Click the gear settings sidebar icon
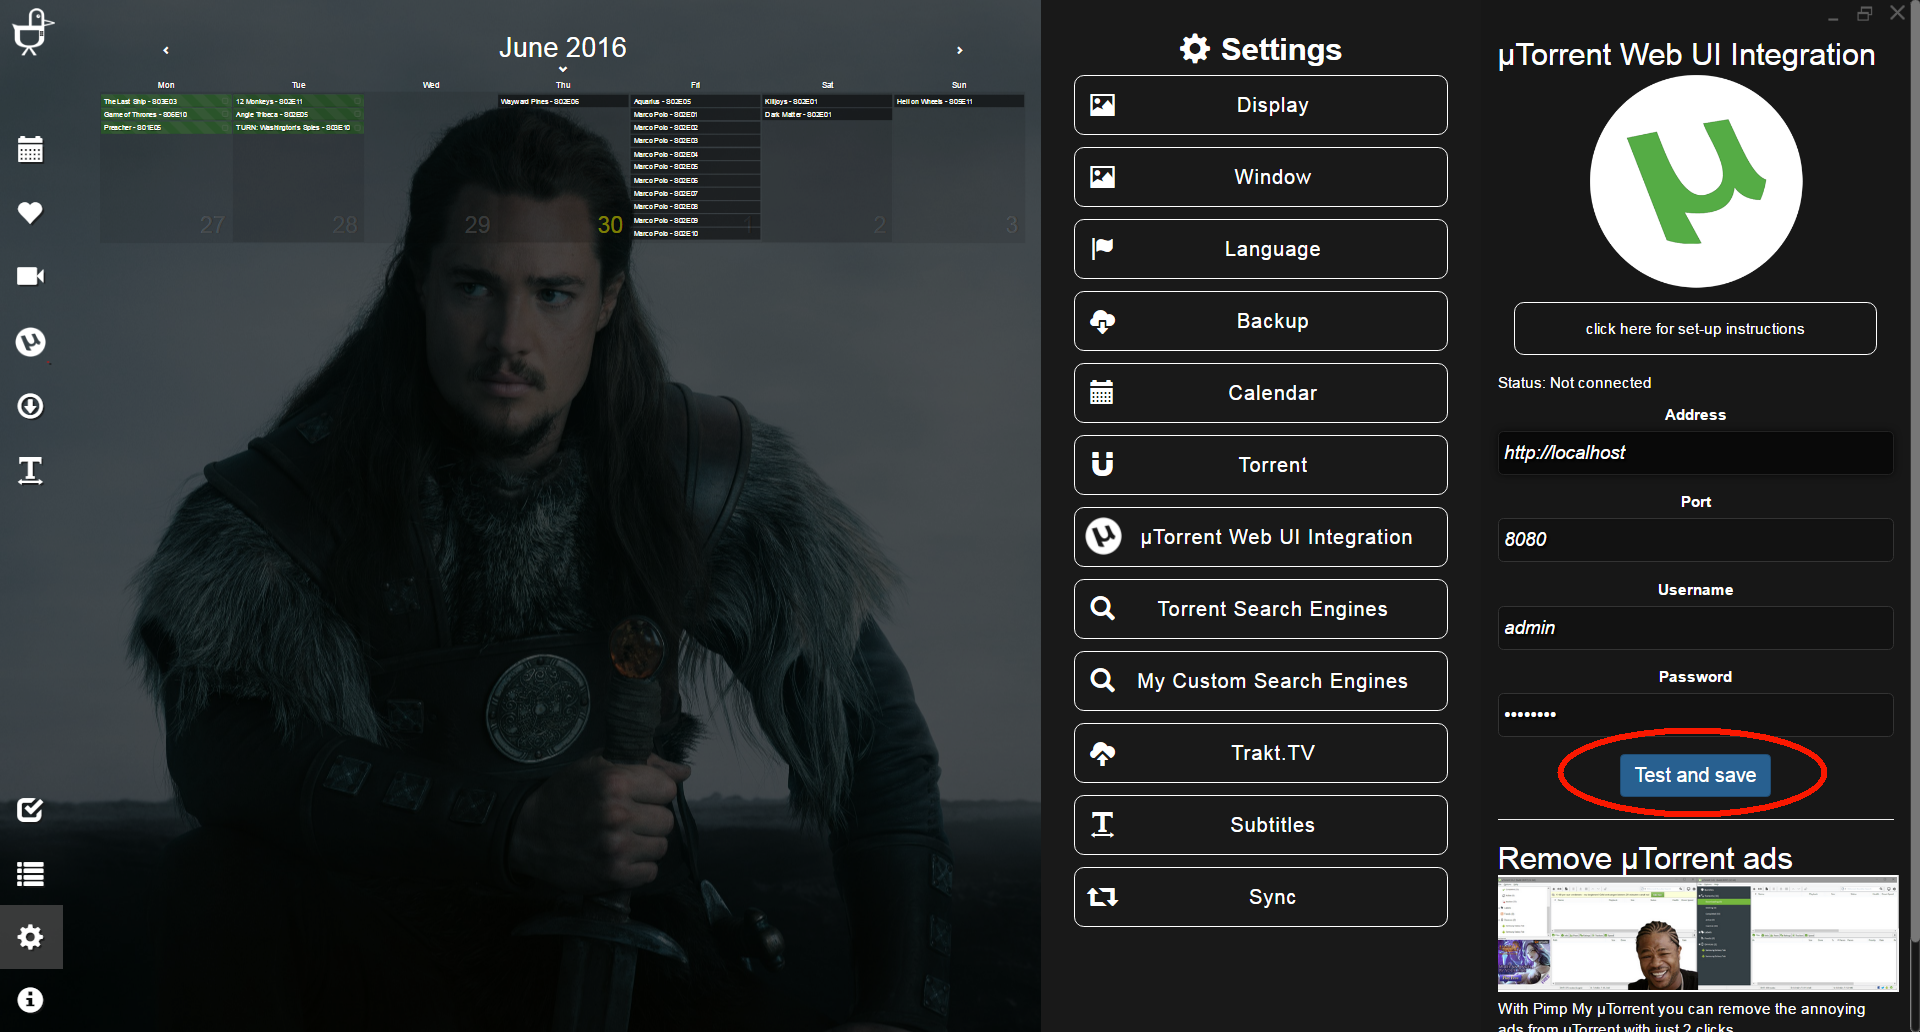The image size is (1920, 1032). (31, 937)
